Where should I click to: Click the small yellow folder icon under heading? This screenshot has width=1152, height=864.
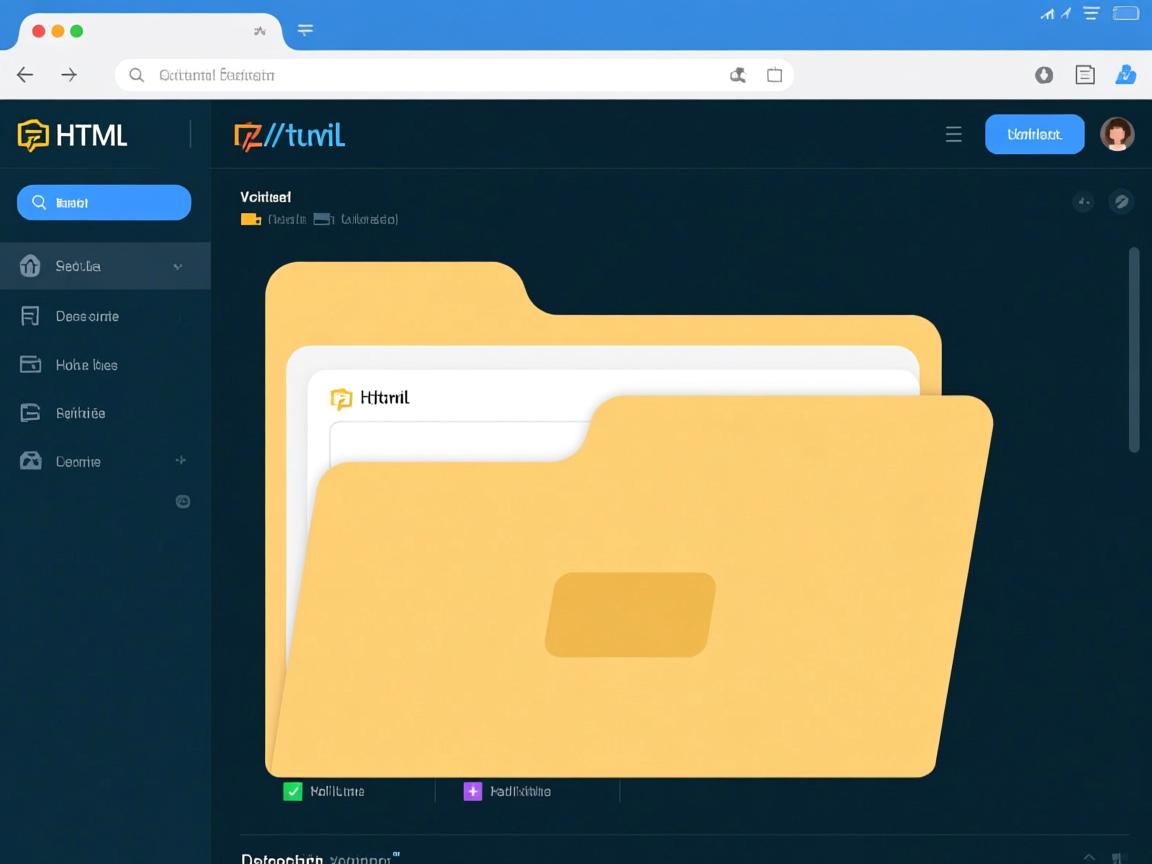point(251,219)
